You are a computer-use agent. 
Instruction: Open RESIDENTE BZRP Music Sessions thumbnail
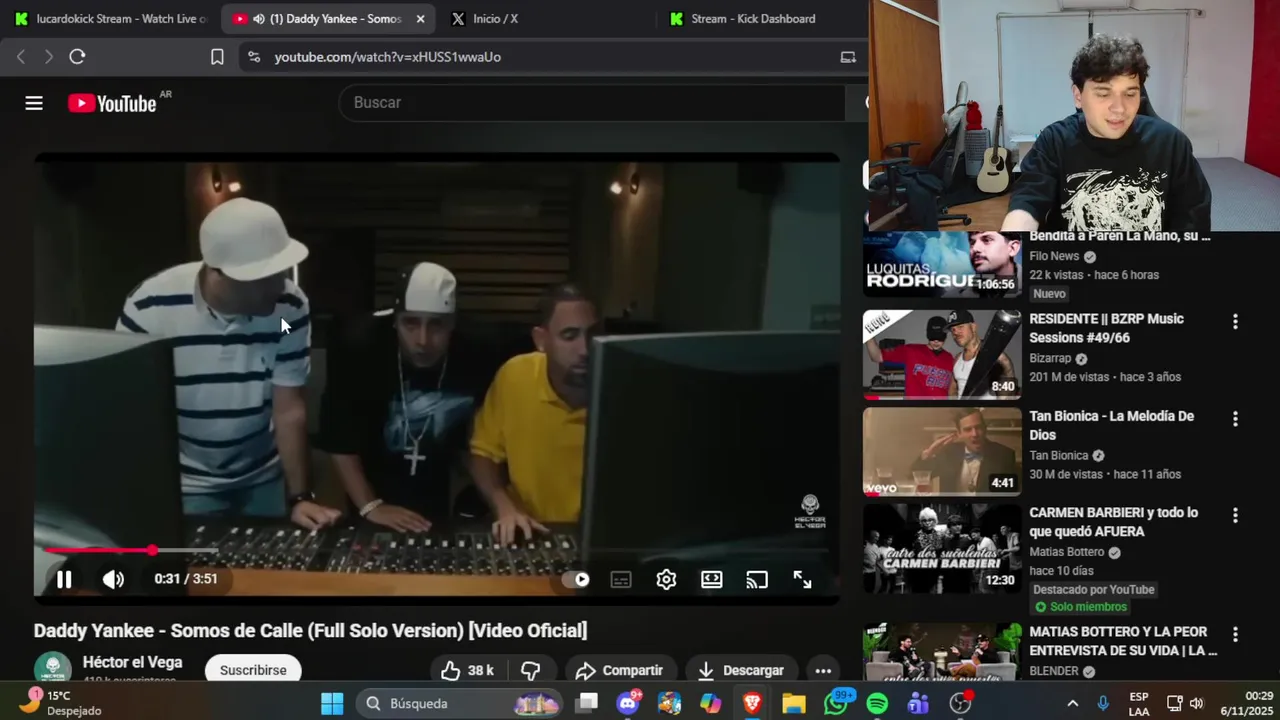tap(942, 355)
